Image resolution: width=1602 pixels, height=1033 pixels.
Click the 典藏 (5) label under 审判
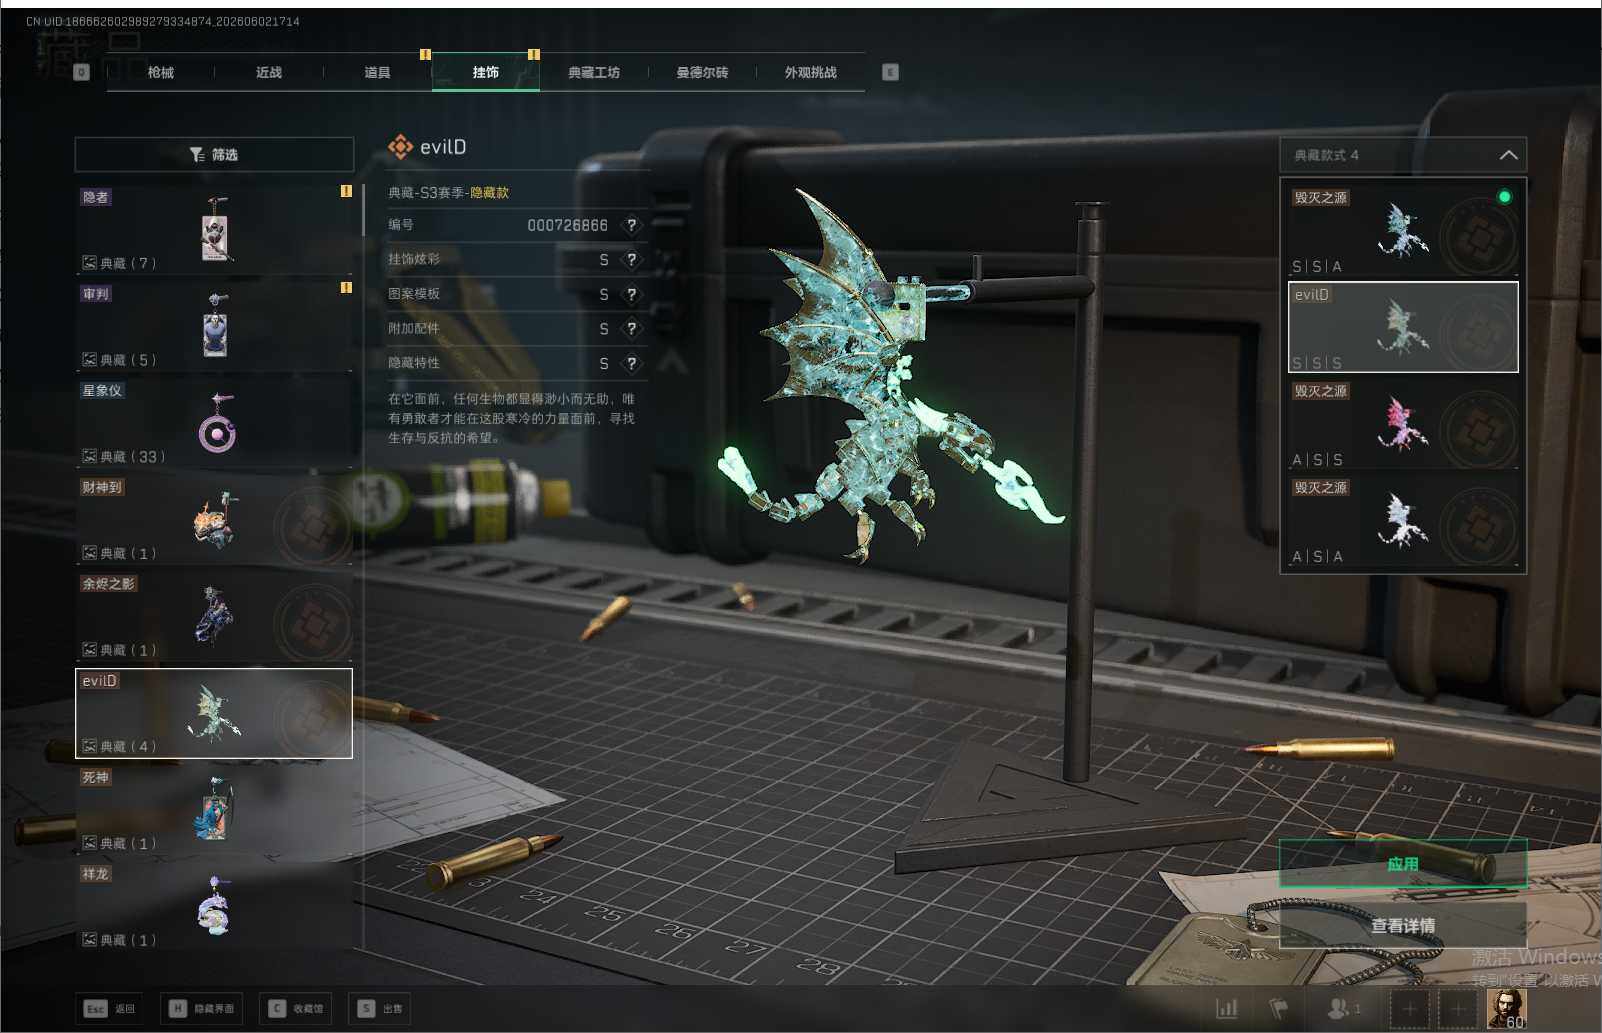(x=120, y=360)
